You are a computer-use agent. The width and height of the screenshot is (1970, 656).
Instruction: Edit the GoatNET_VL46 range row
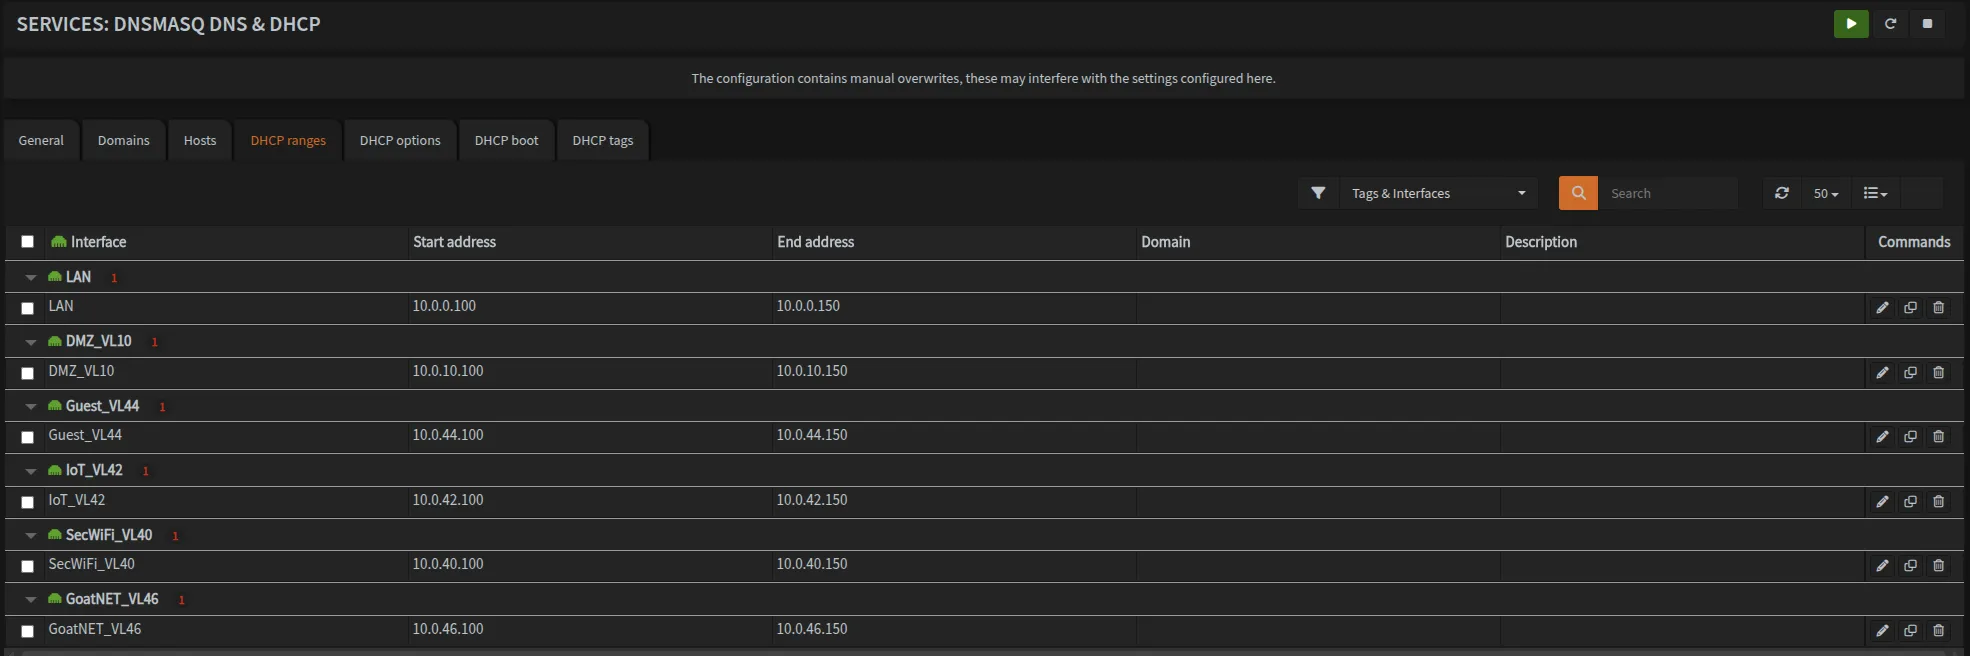pos(1882,631)
